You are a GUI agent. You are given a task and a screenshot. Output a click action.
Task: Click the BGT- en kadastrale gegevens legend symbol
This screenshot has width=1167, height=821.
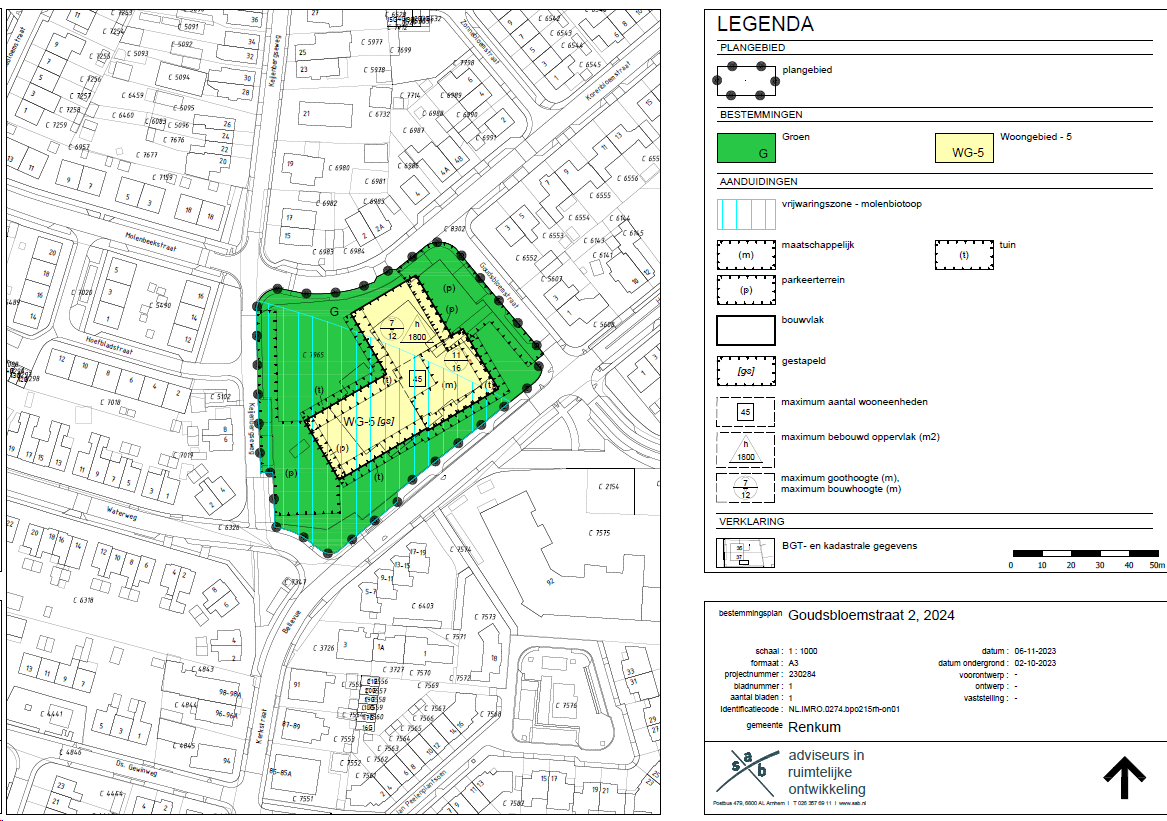(746, 553)
